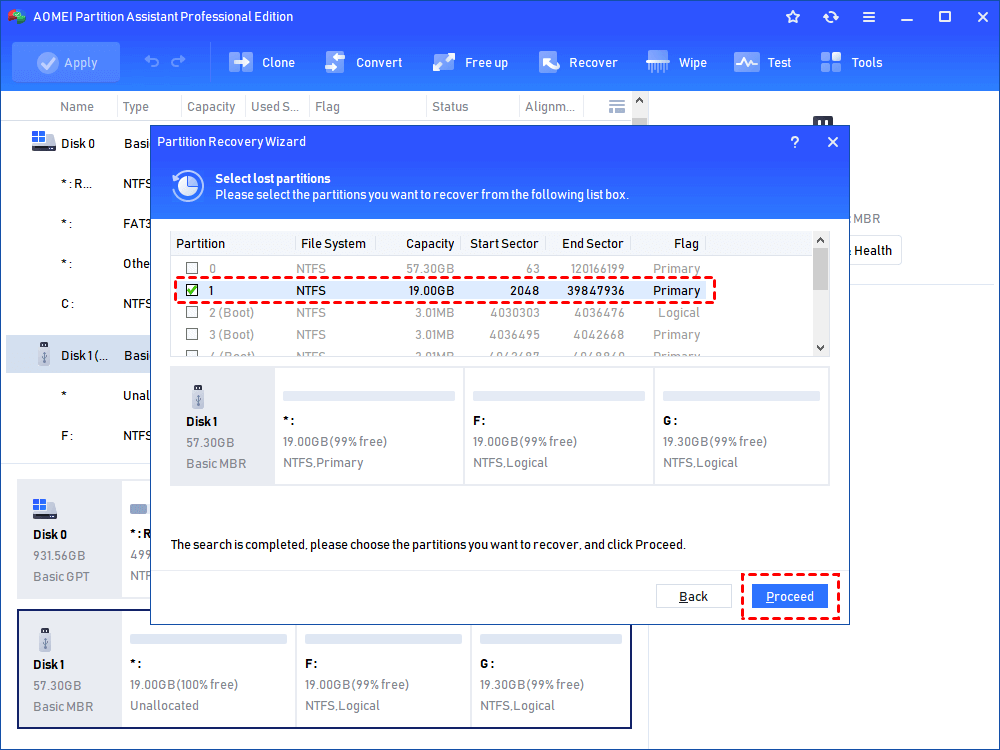
Task: Check partition 2 (Boot) Logical checkbox
Action: coord(192,312)
